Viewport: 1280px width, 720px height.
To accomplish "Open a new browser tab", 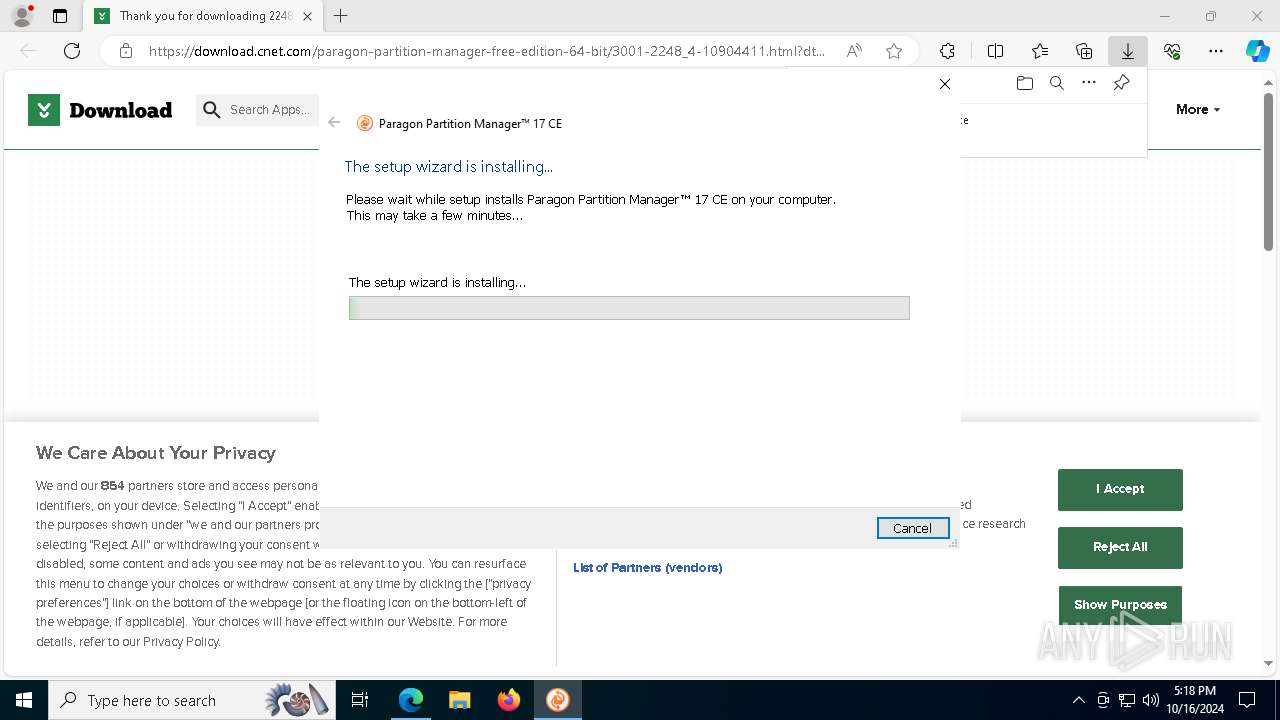I will [341, 16].
